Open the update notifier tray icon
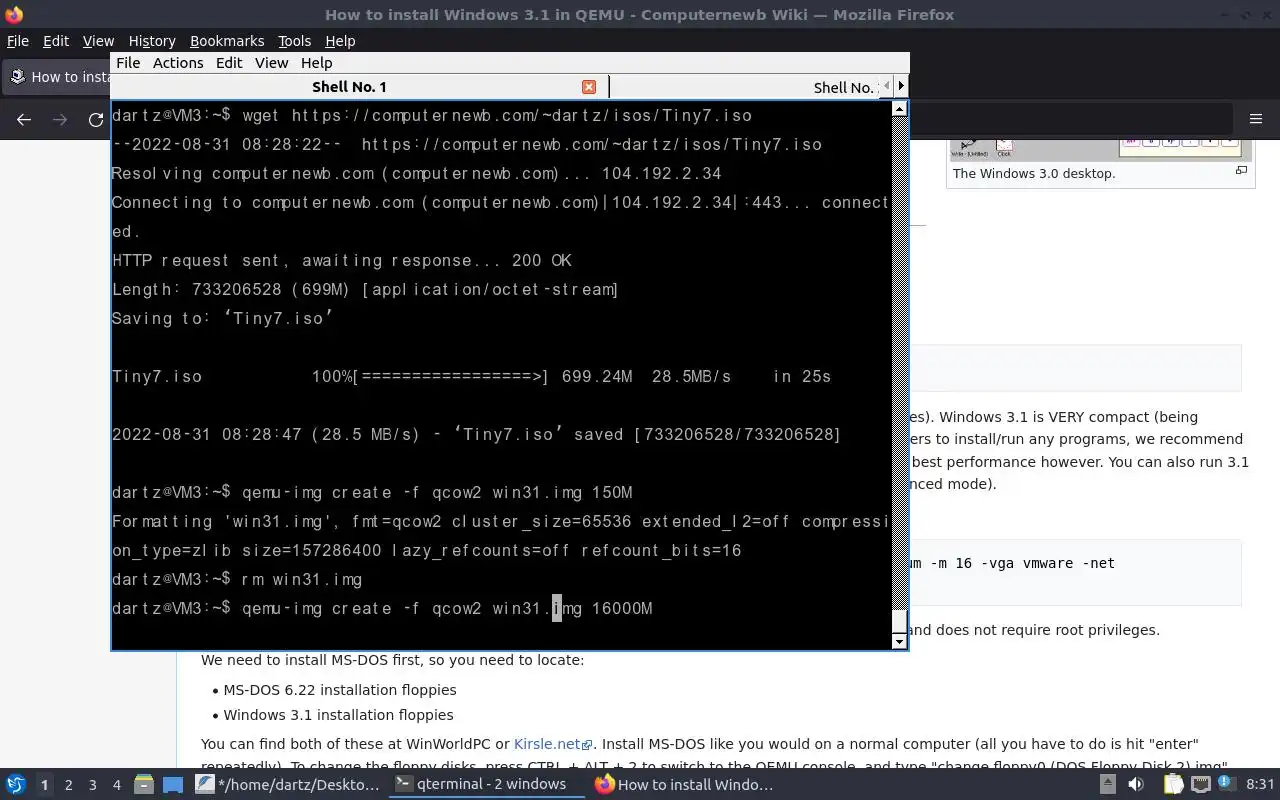Screen dimensions: 1280x800 (x=1226, y=784)
